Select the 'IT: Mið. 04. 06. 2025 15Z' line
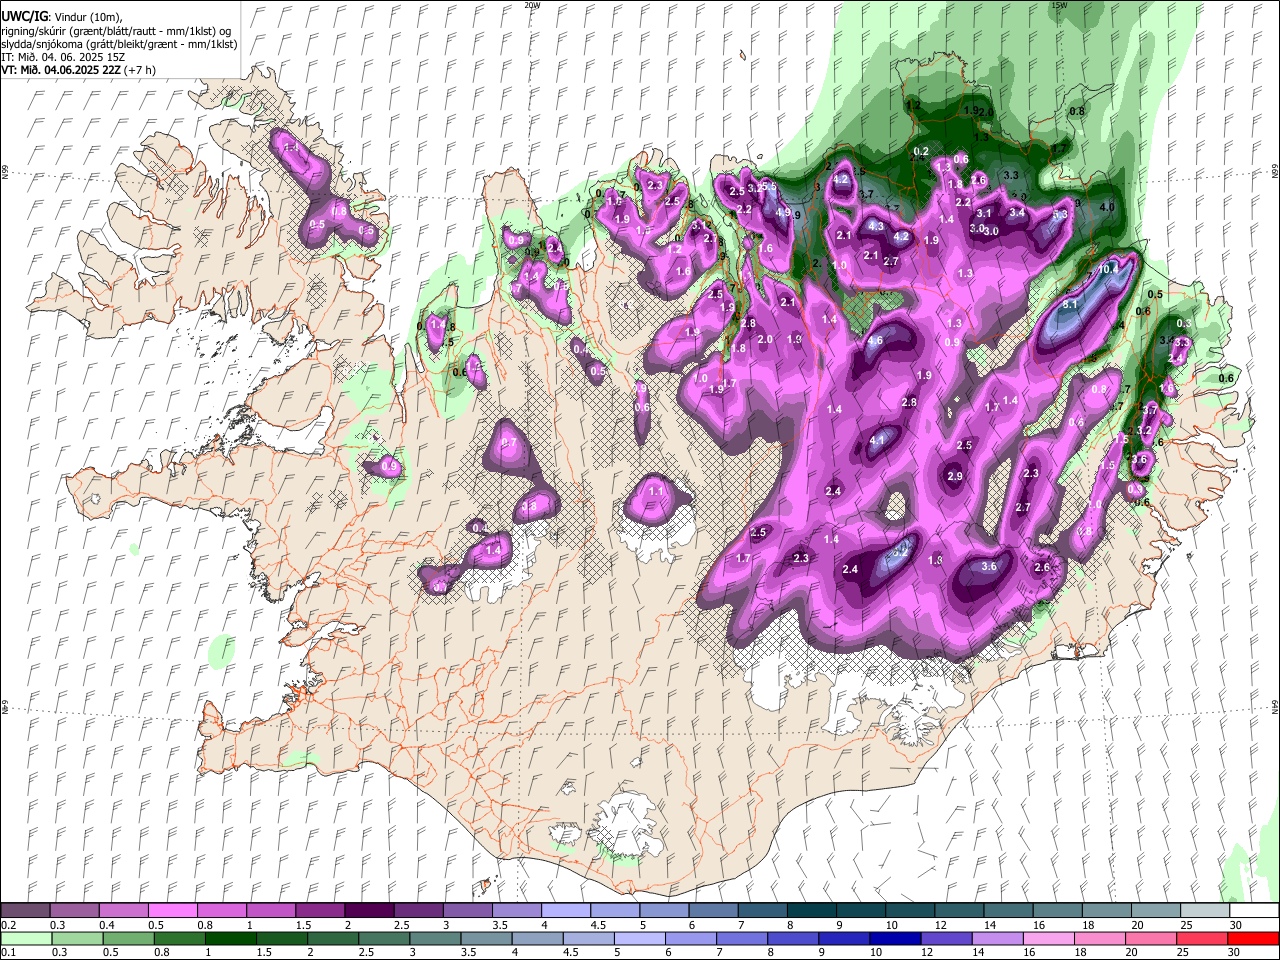Viewport: 1280px width, 960px height. tap(63, 57)
